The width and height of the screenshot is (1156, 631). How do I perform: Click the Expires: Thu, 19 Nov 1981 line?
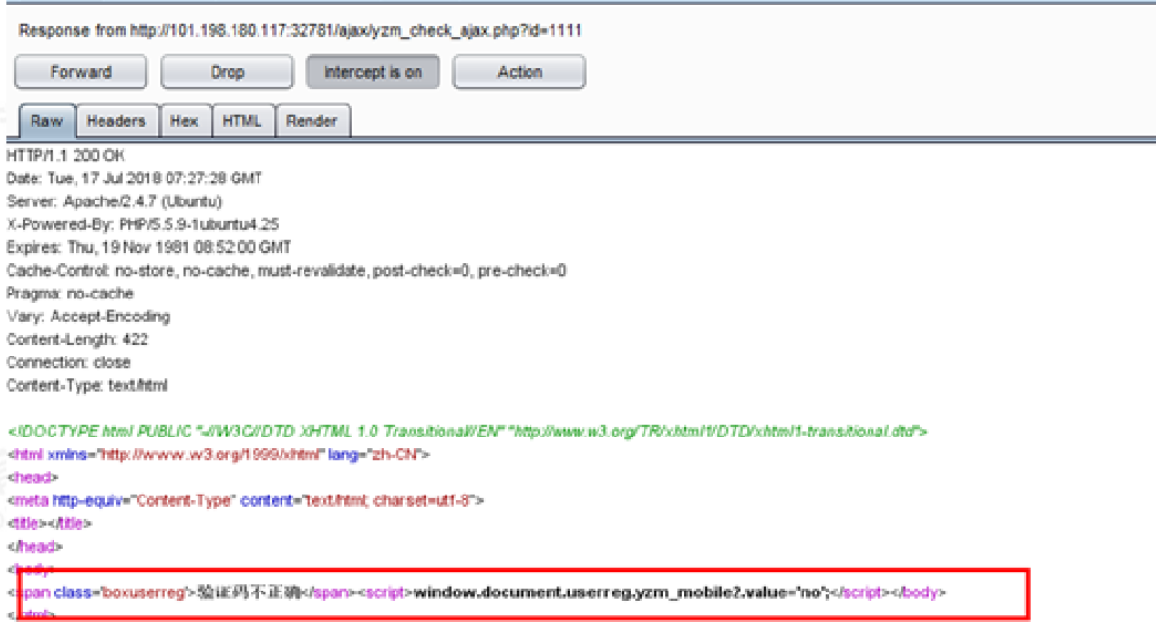pyautogui.click(x=149, y=247)
